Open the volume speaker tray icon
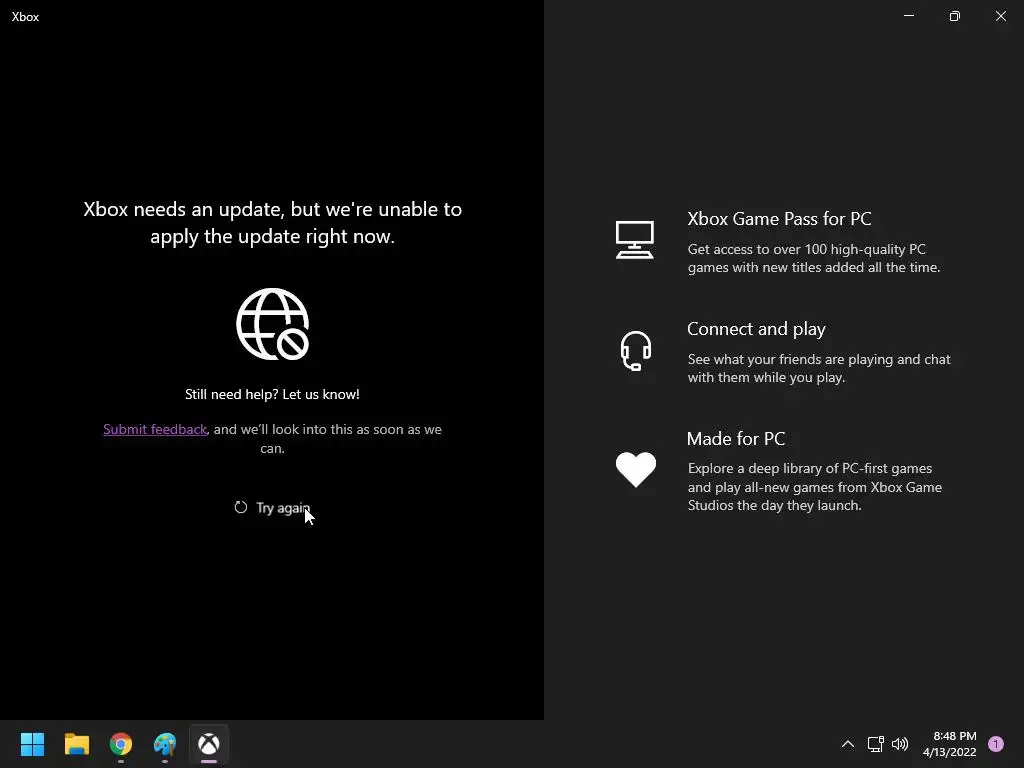Screen dimensions: 1024x768 click(x=900, y=744)
